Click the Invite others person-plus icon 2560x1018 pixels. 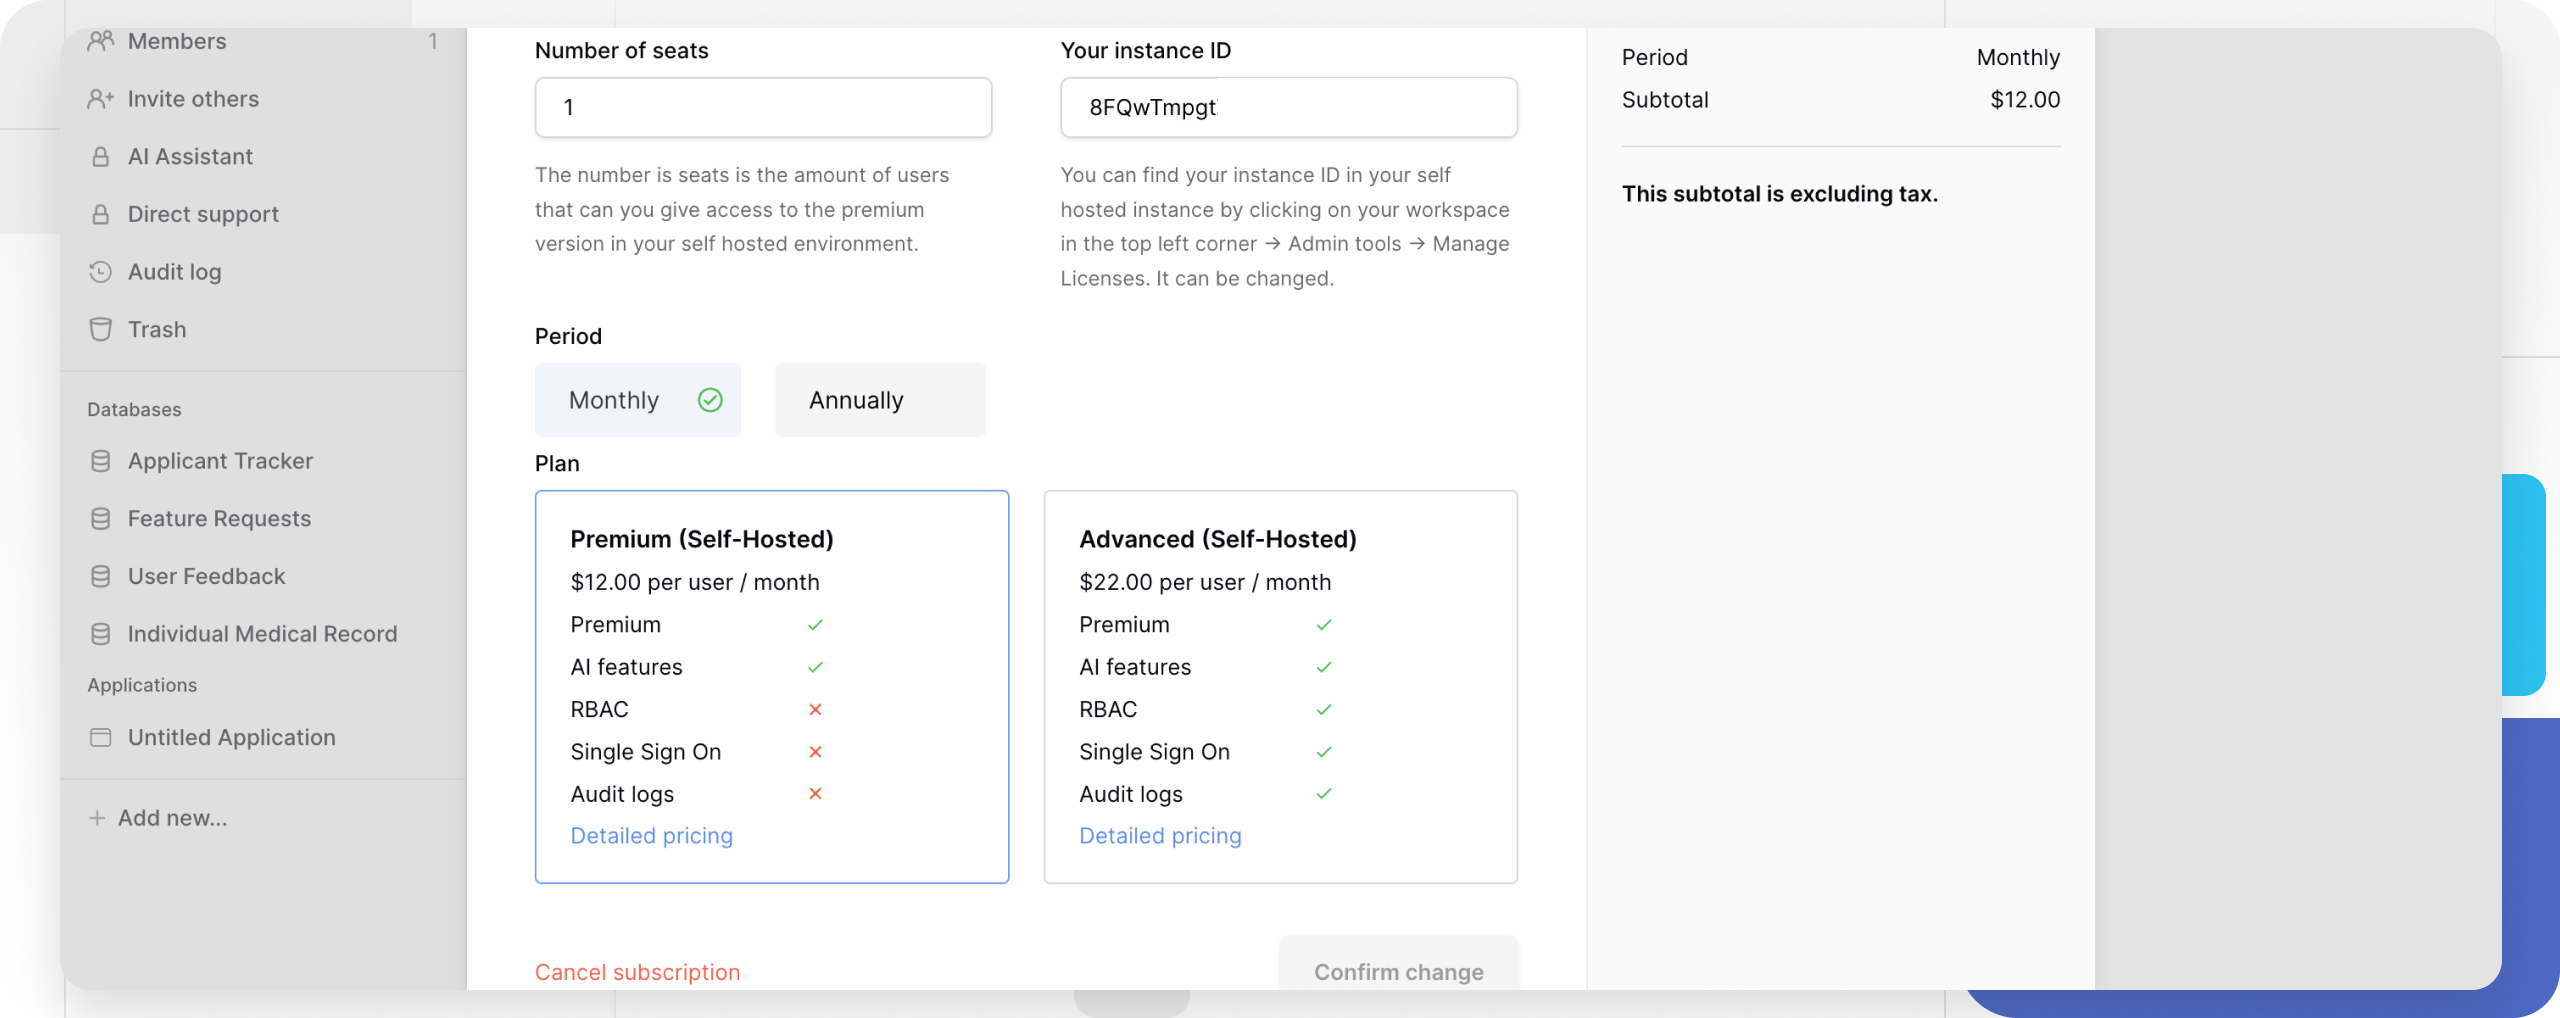[x=100, y=99]
